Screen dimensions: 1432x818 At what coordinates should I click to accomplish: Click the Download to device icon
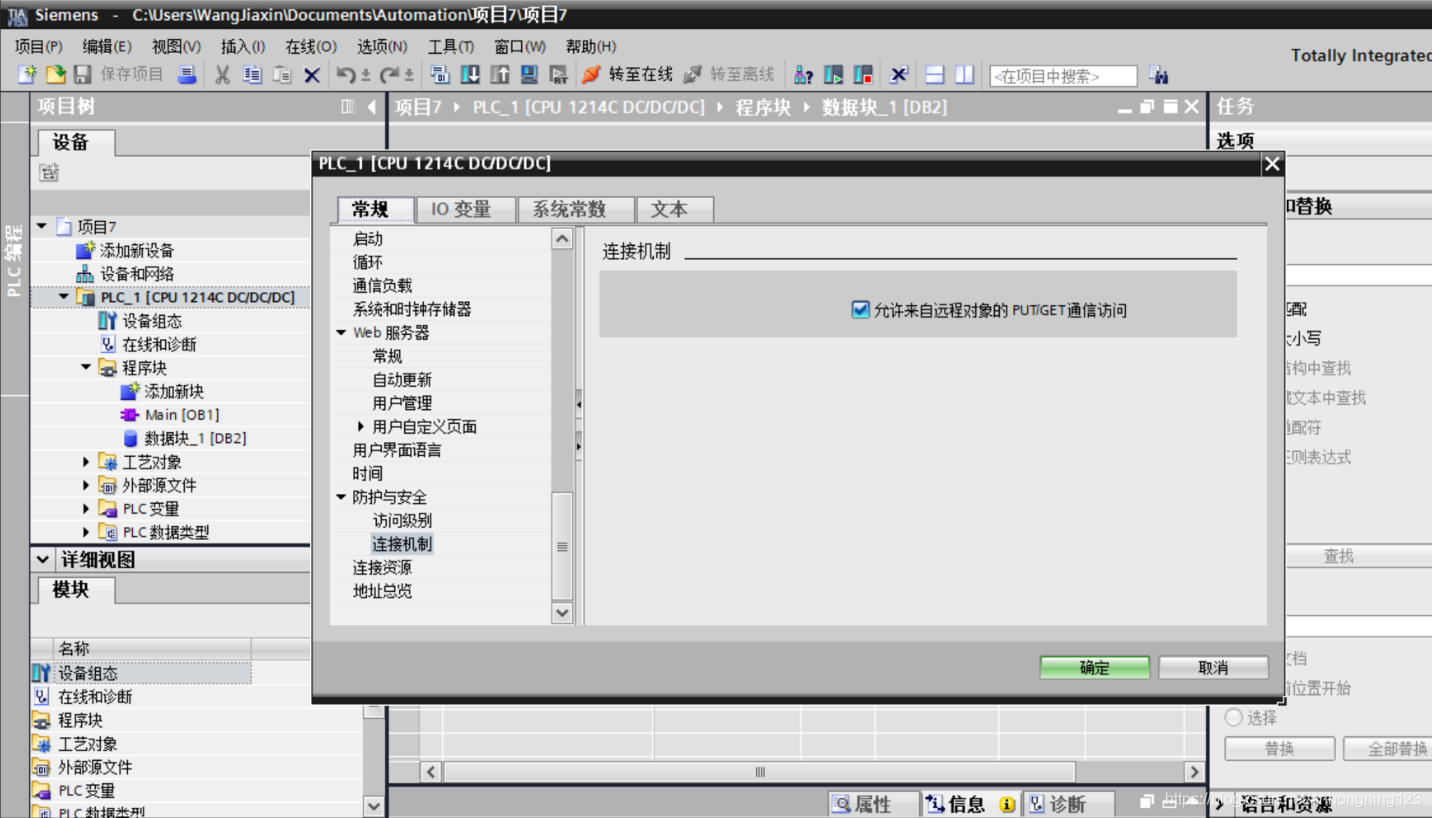(x=468, y=74)
